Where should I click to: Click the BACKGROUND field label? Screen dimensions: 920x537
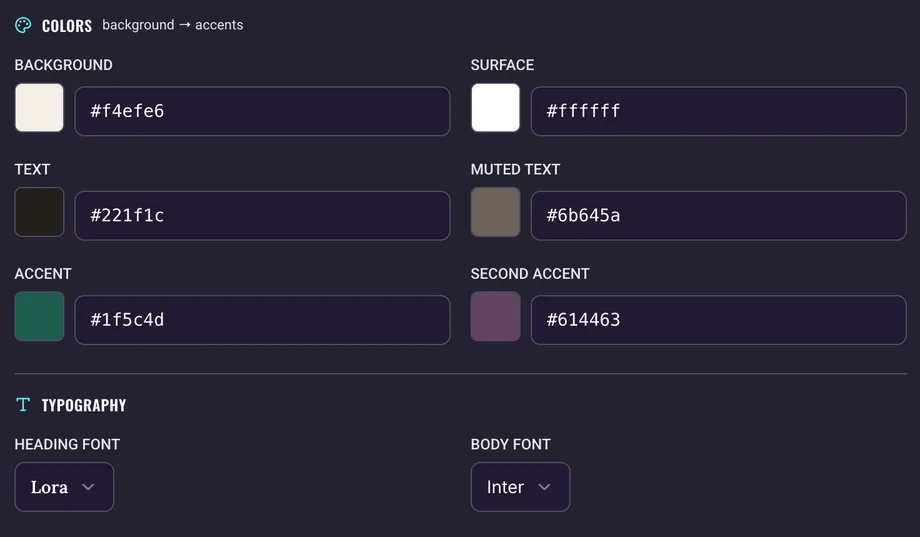click(x=63, y=65)
